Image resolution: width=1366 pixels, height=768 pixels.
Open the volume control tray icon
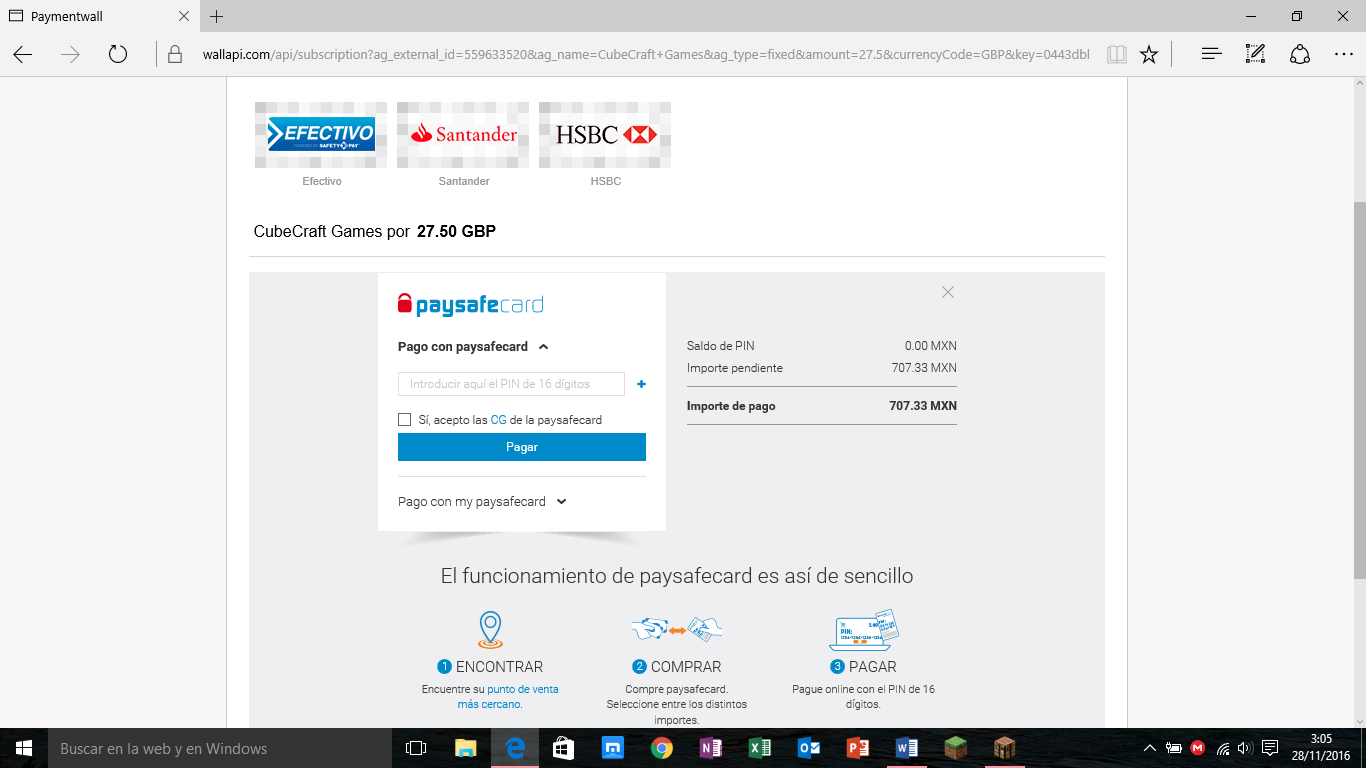point(1245,748)
